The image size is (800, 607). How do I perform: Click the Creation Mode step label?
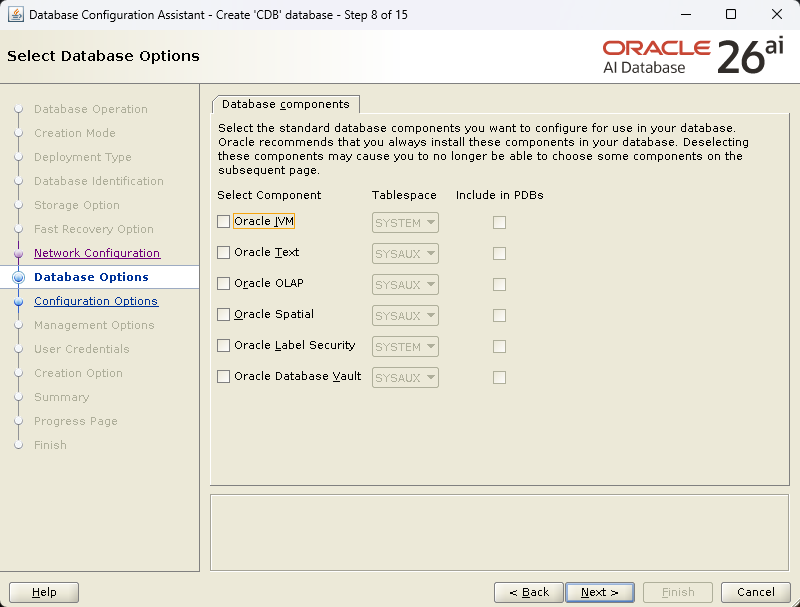[x=74, y=133]
